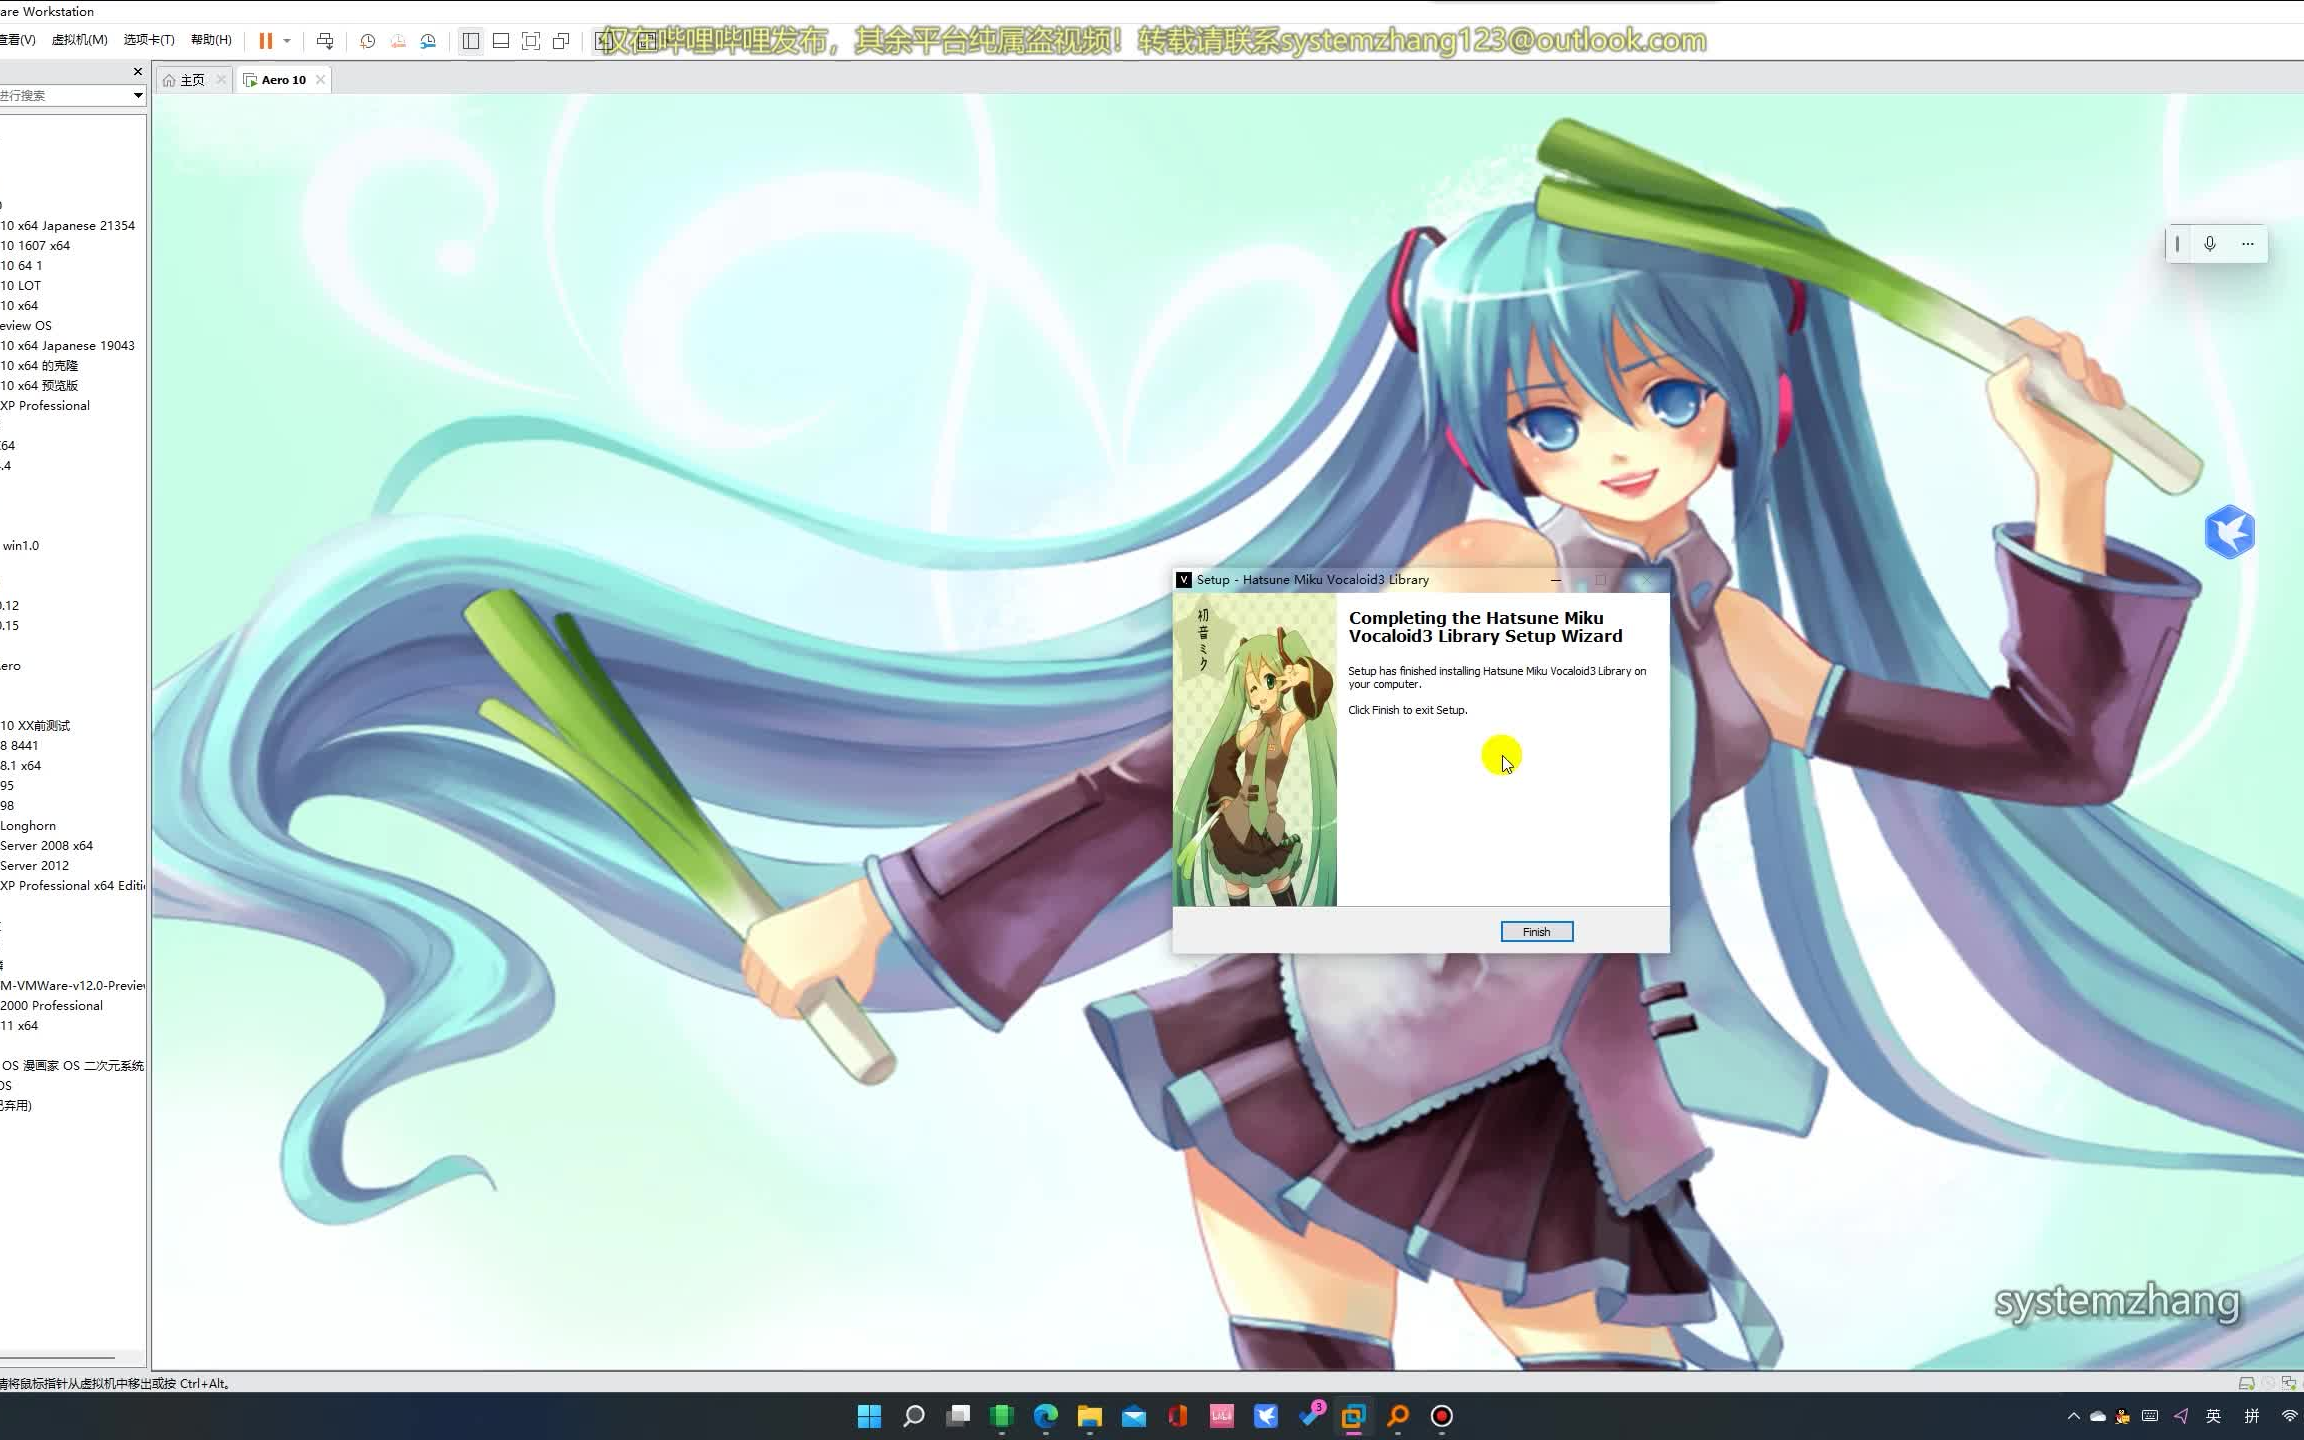Image resolution: width=2304 pixels, height=1440 pixels.
Task: Select the '10 x64 预览版' VM entry
Action: [x=39, y=386]
